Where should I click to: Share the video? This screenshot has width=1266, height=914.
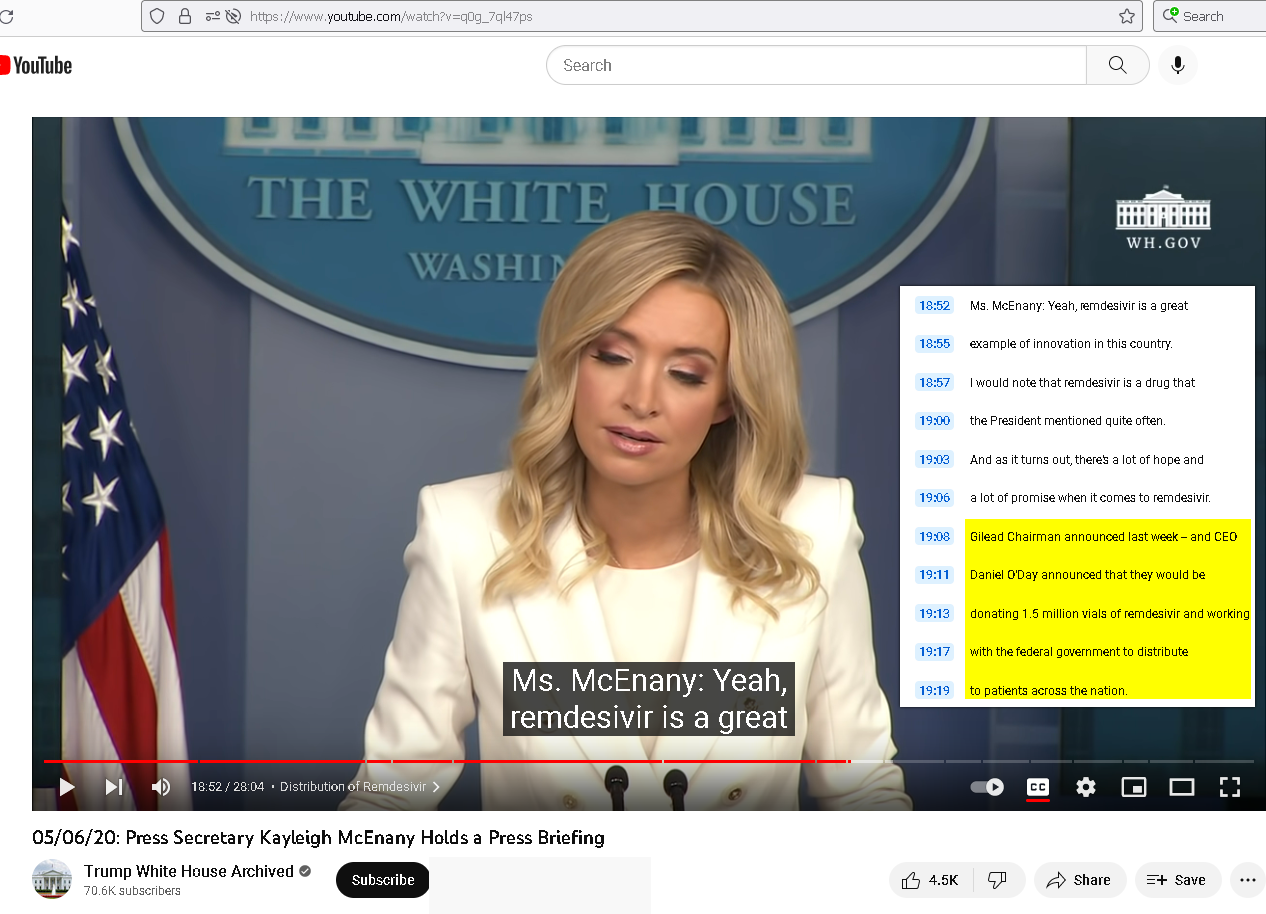coord(1079,880)
